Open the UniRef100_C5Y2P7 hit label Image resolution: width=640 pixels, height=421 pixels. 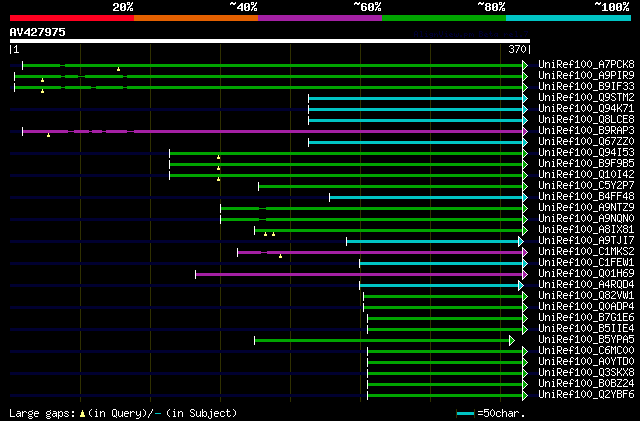(586, 186)
